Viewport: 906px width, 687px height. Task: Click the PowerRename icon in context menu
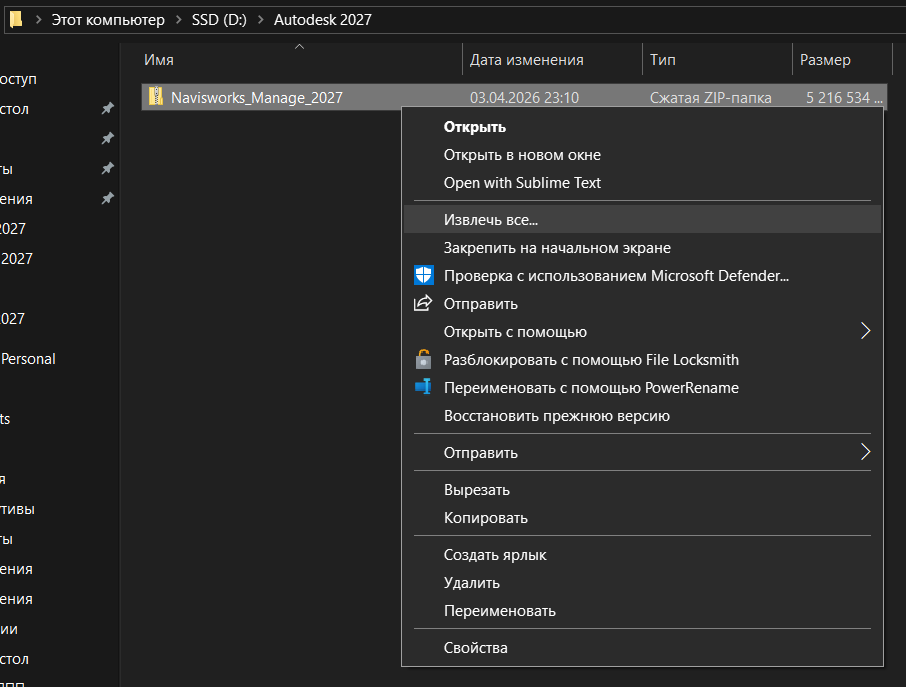(x=424, y=387)
